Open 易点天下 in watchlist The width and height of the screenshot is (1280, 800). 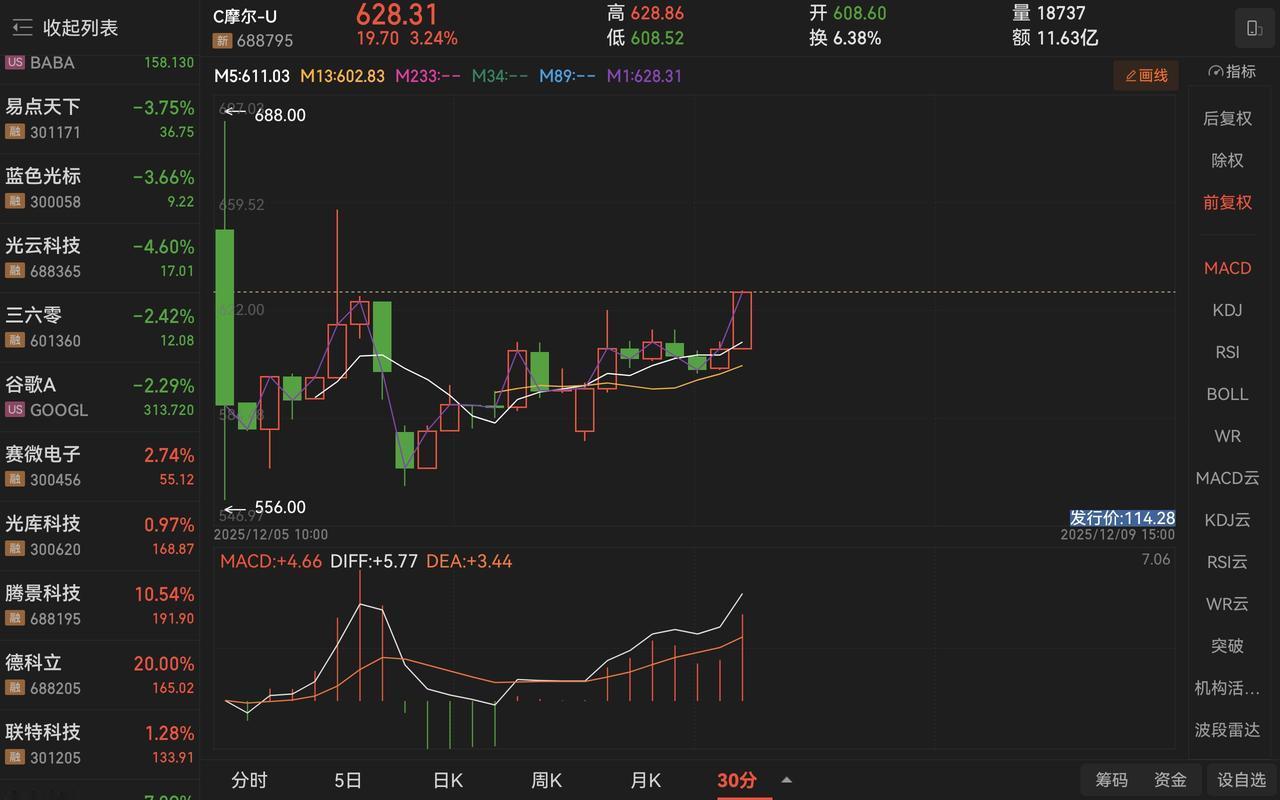pyautogui.click(x=100, y=119)
